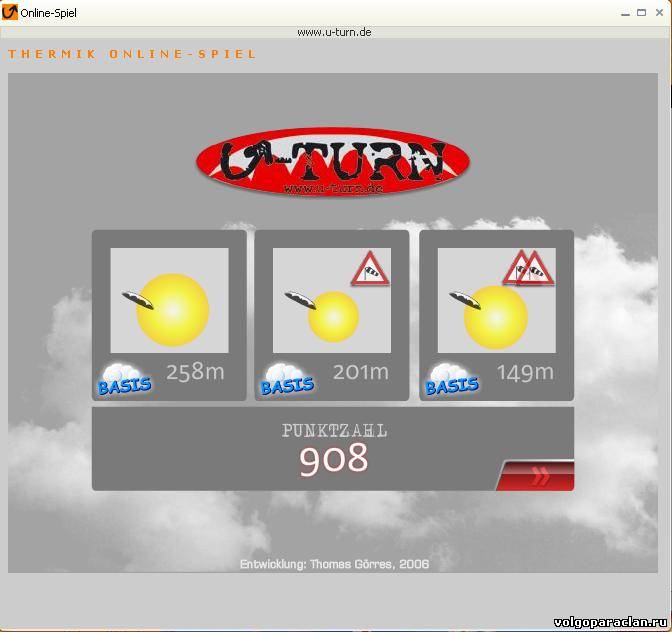Click the score value 908

point(333,459)
